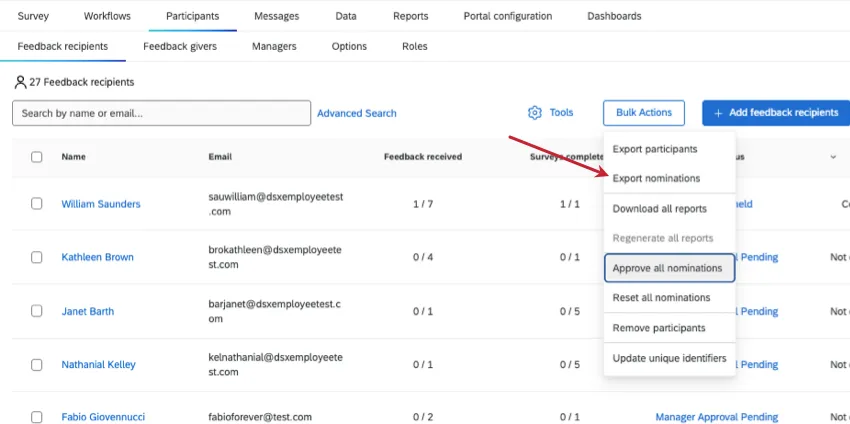This screenshot has height=424, width=850.
Task: Check the box for Janet Barth
Action: click(x=36, y=311)
